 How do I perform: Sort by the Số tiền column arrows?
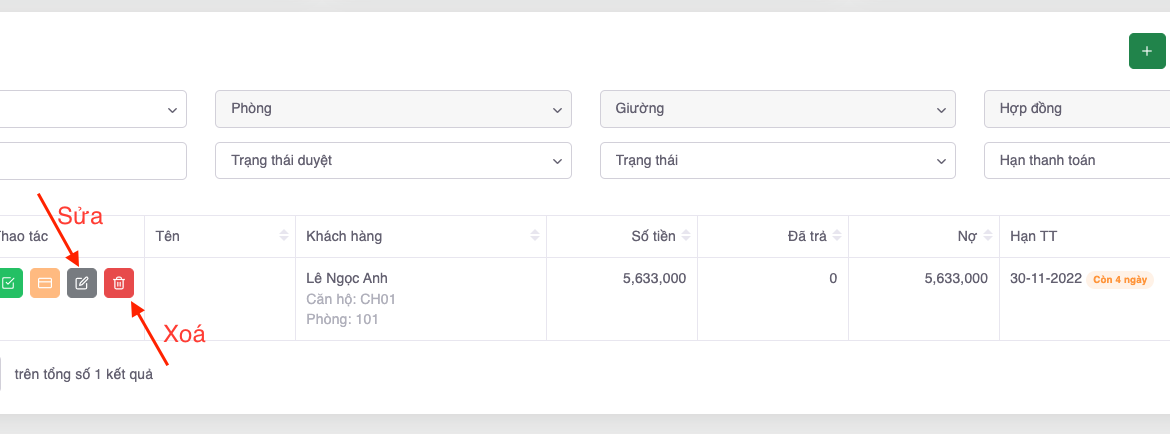(686, 236)
